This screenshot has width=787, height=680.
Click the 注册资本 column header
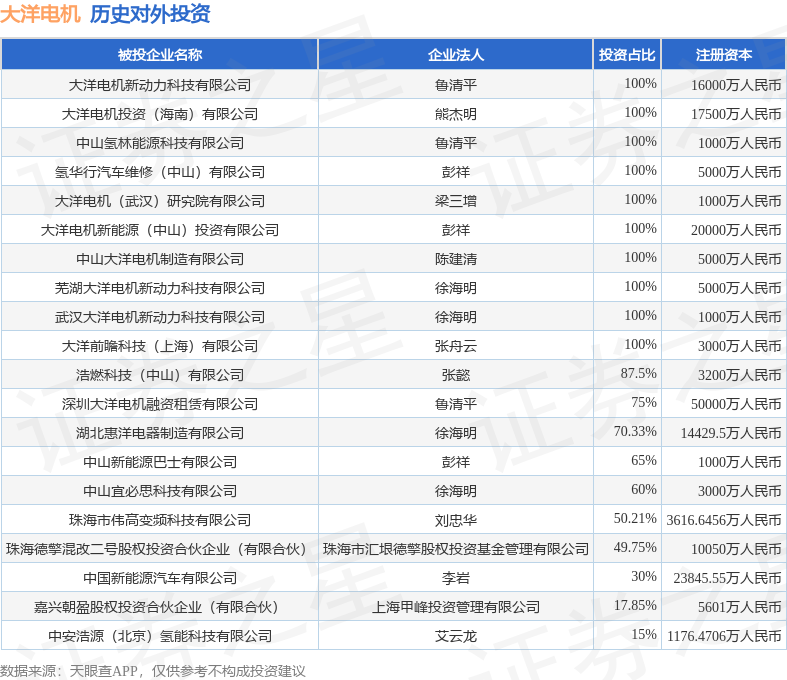724,55
